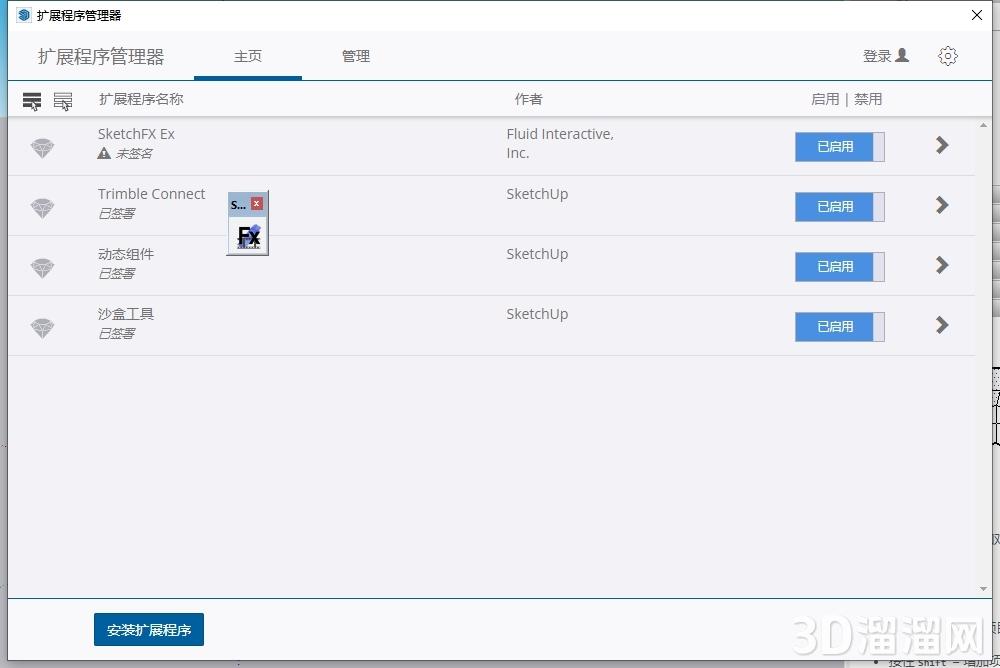Click 已签署 under 沙盒工具

(117, 334)
